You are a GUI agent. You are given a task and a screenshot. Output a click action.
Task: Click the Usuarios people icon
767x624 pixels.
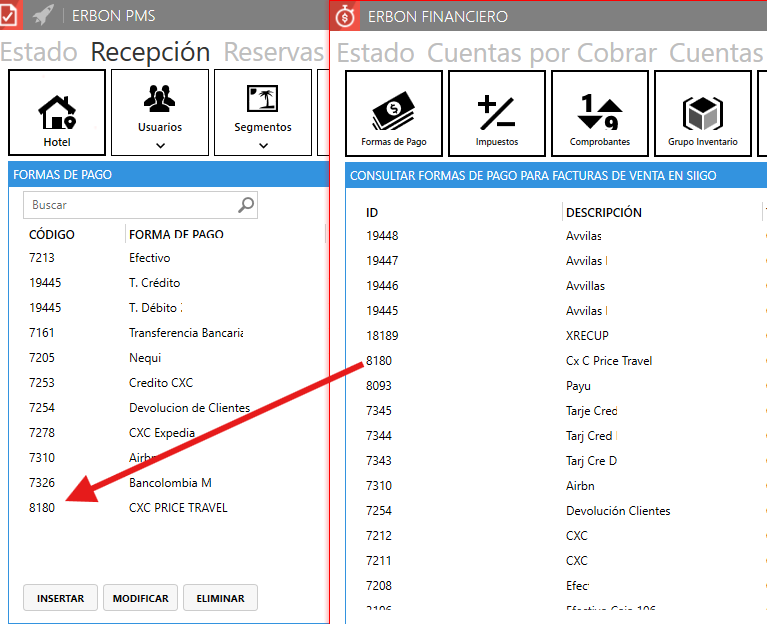click(x=160, y=99)
